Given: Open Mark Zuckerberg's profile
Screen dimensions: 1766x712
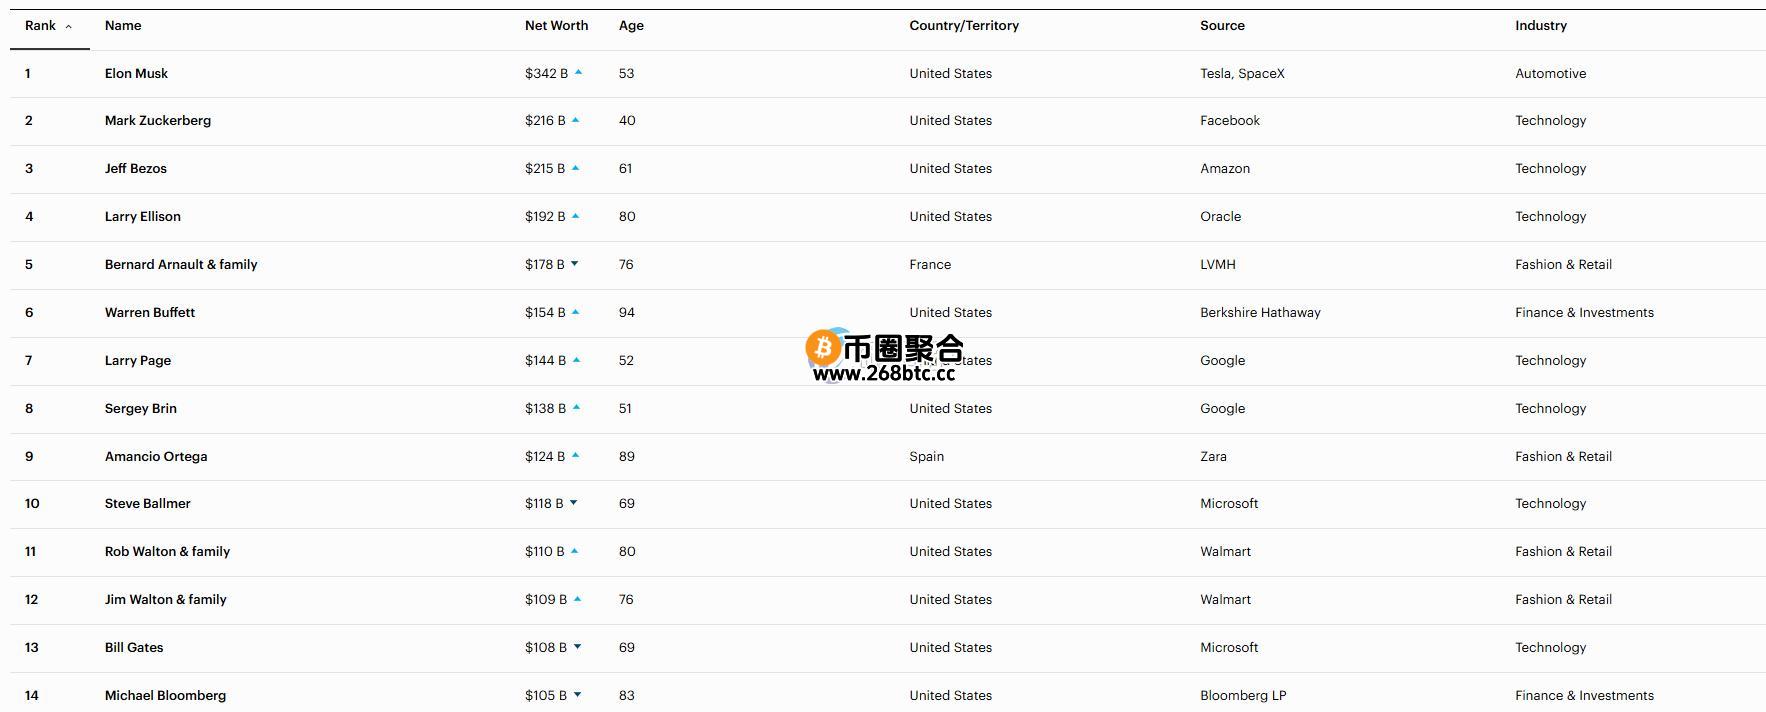Looking at the screenshot, I should pos(158,121).
